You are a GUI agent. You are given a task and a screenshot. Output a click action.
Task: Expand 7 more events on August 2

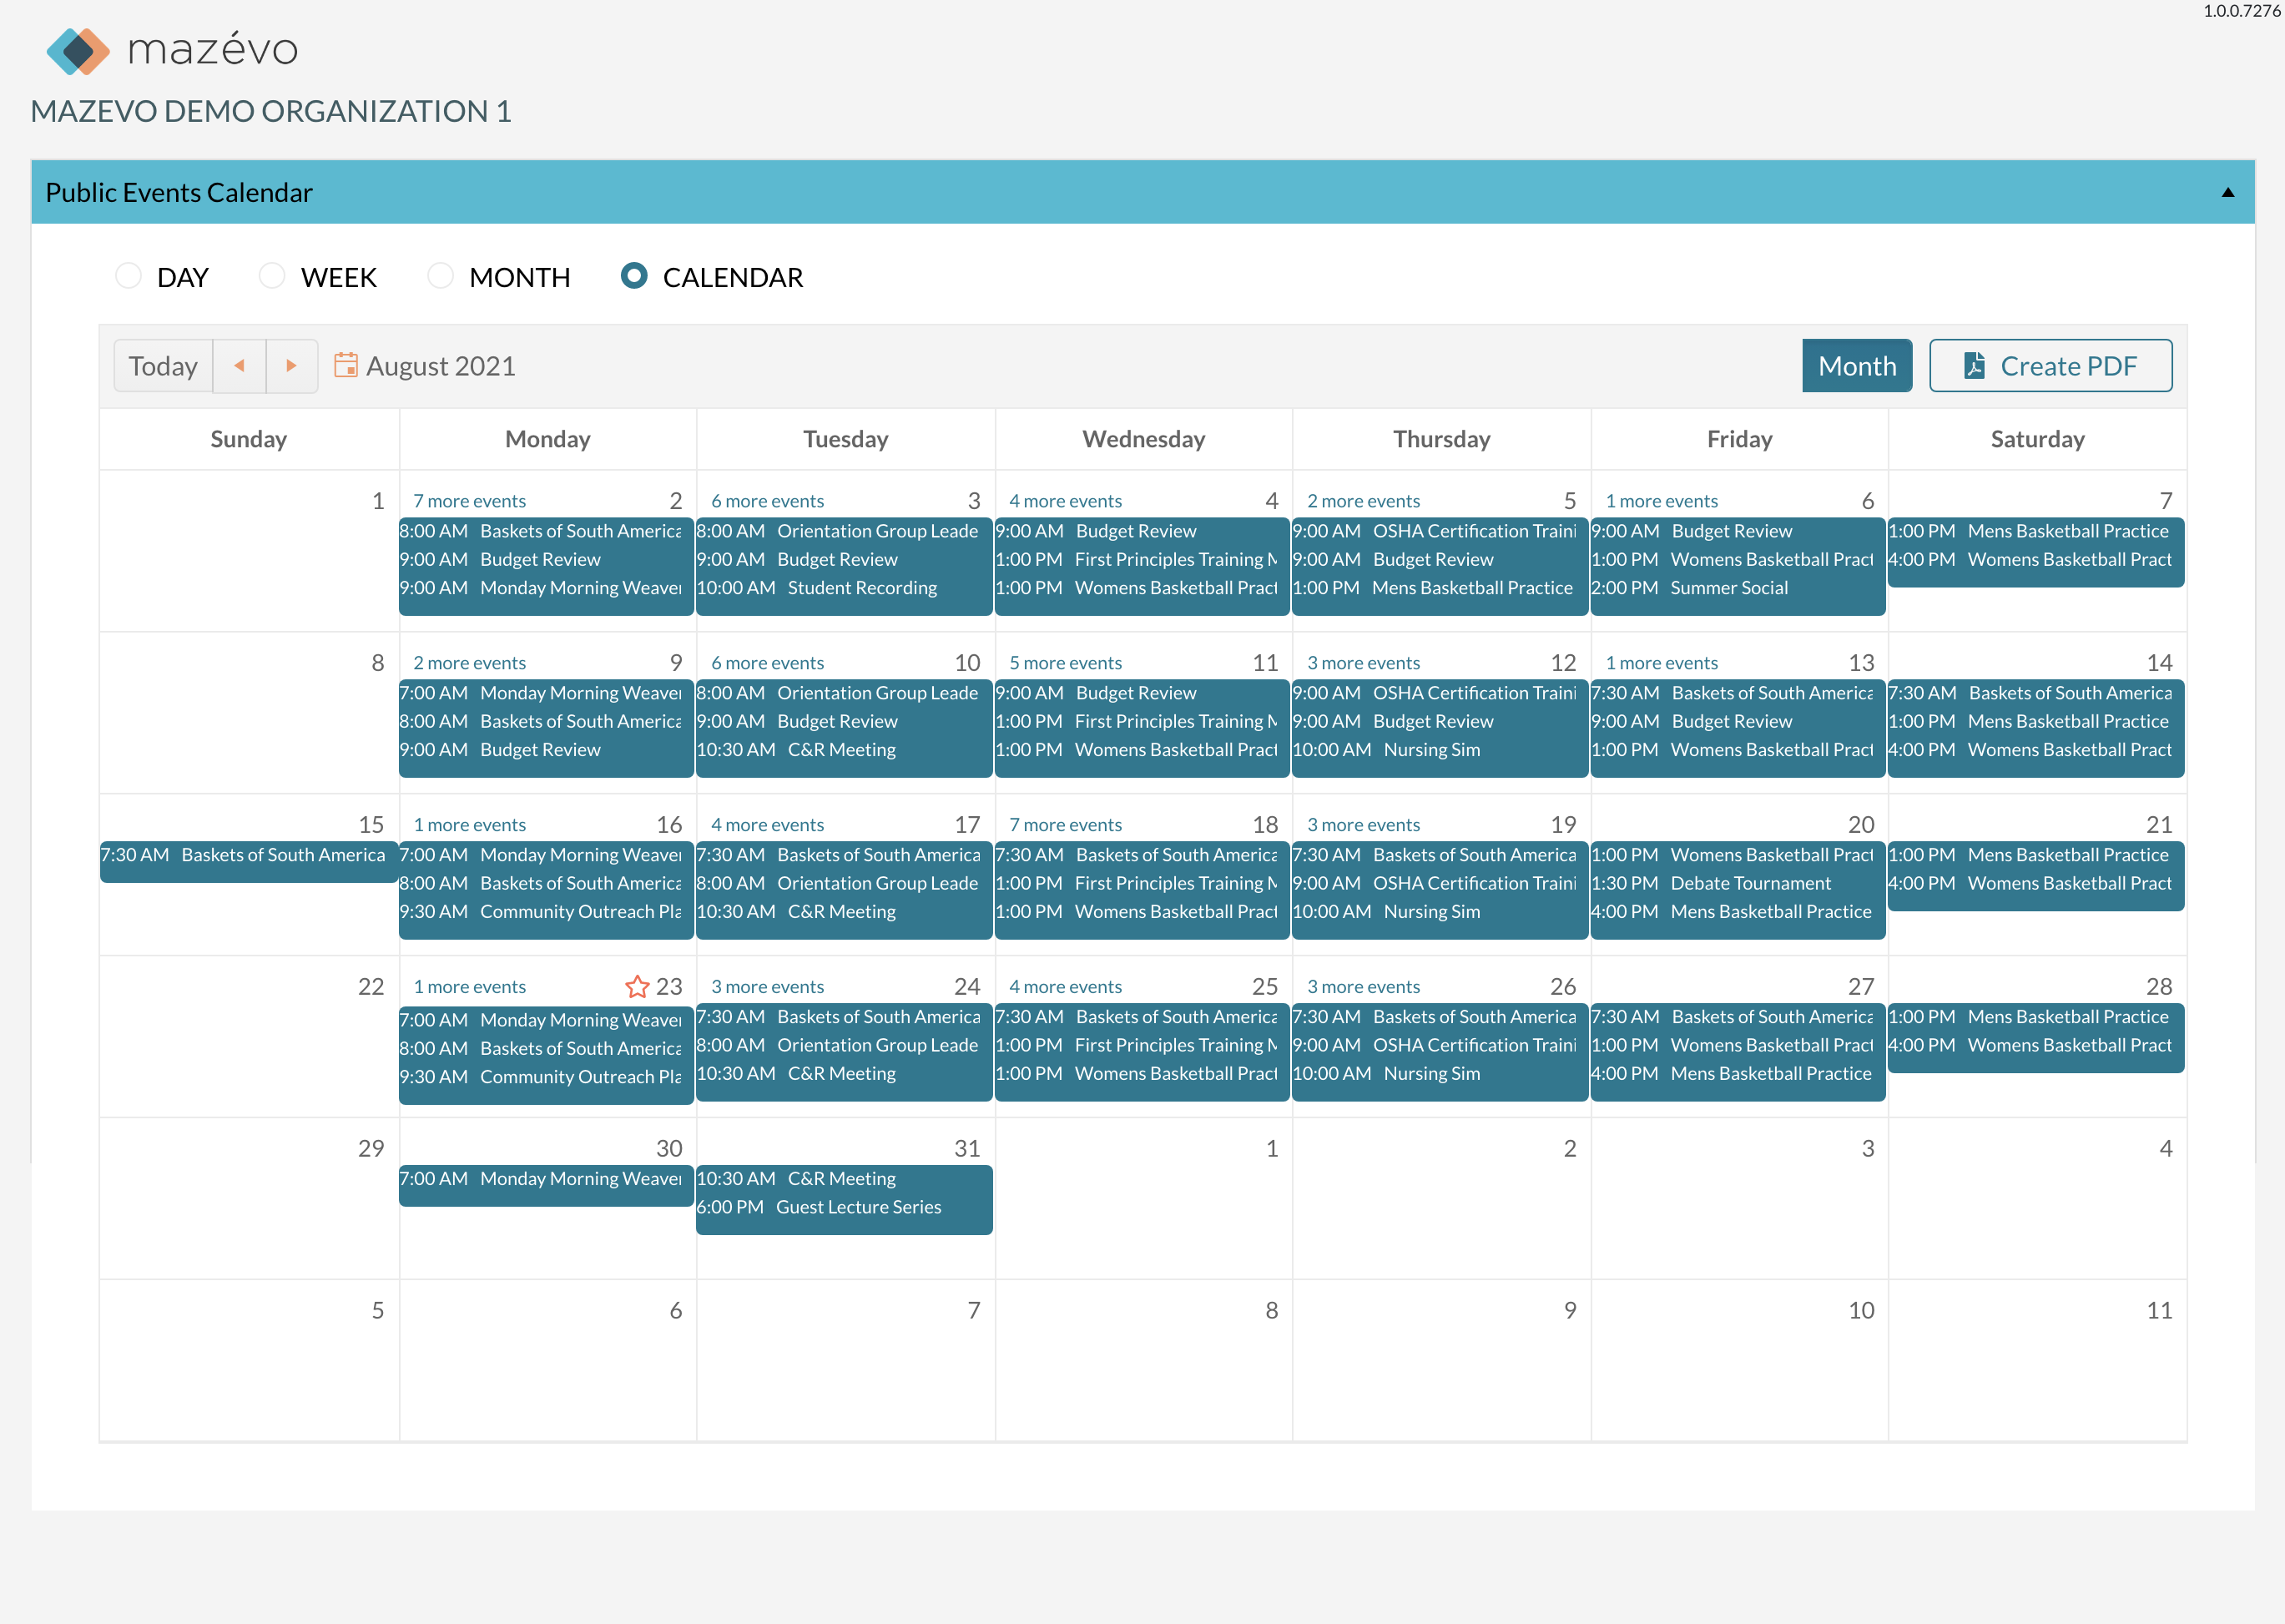click(x=469, y=501)
